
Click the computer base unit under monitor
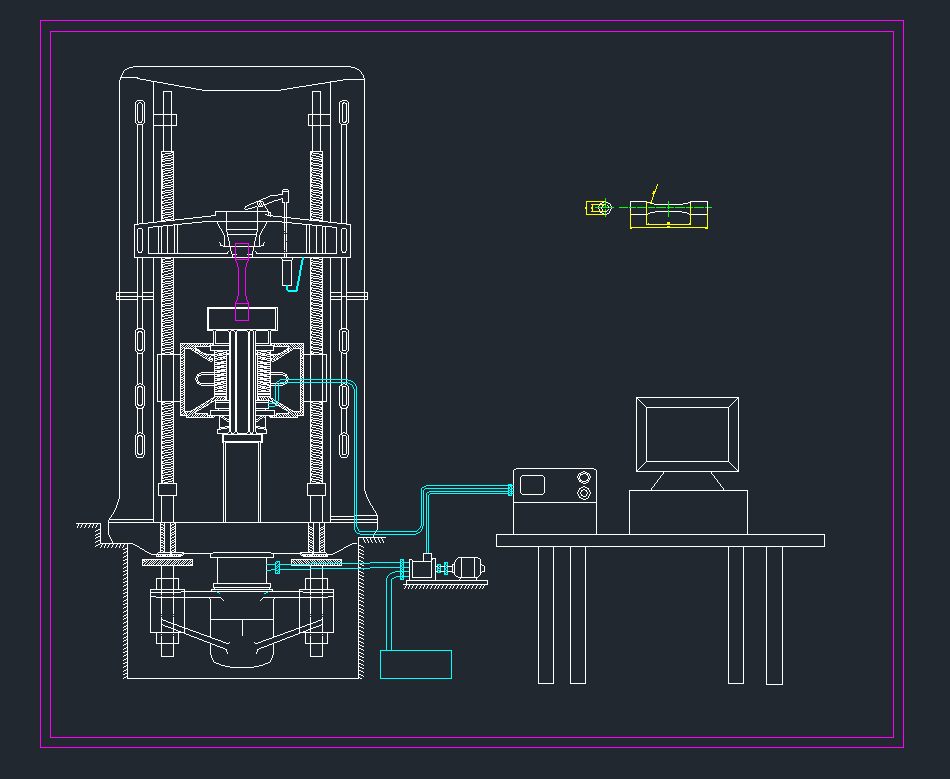pos(688,512)
